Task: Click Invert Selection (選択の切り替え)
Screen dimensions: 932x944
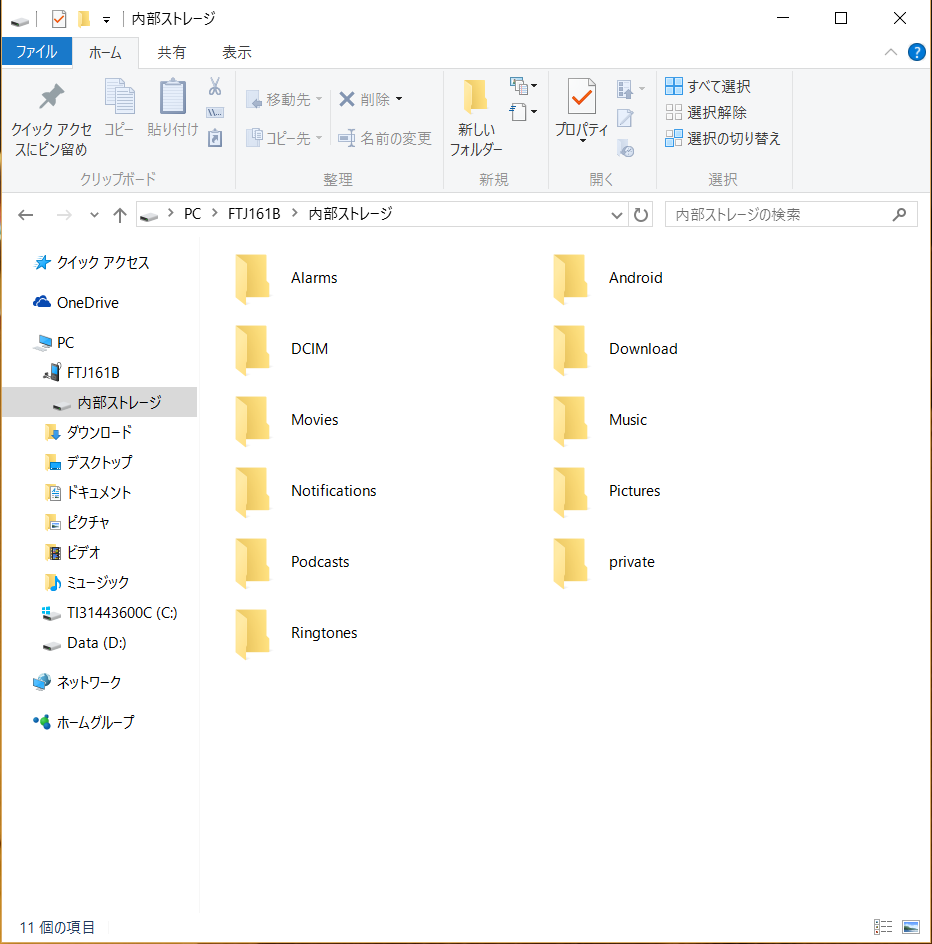Action: [723, 139]
